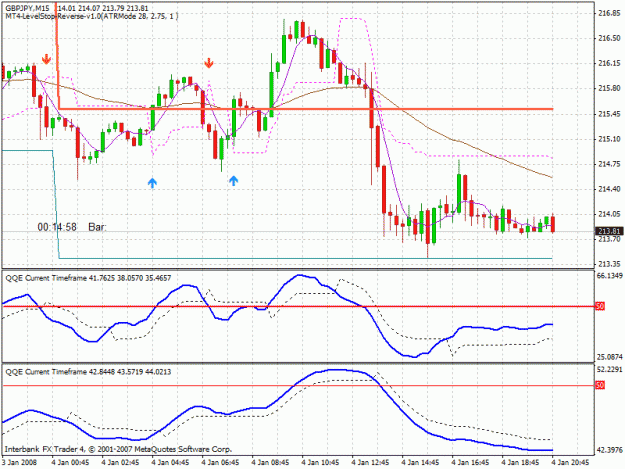Click the 42.3976 scale value
The width and height of the screenshot is (625, 469).
pos(609,450)
